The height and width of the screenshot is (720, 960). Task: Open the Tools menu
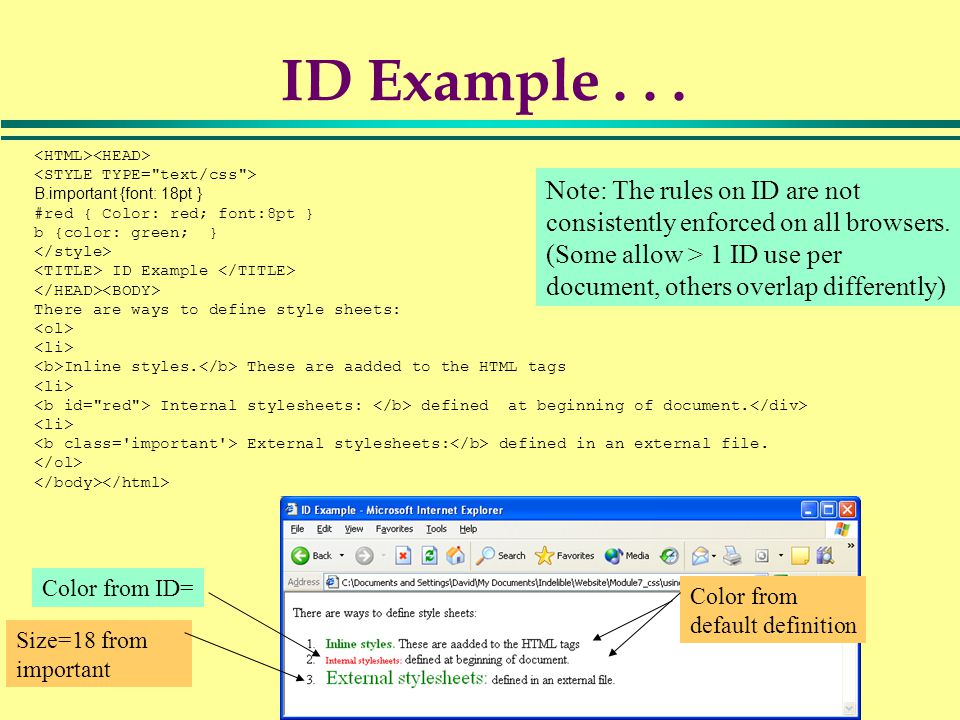click(437, 529)
